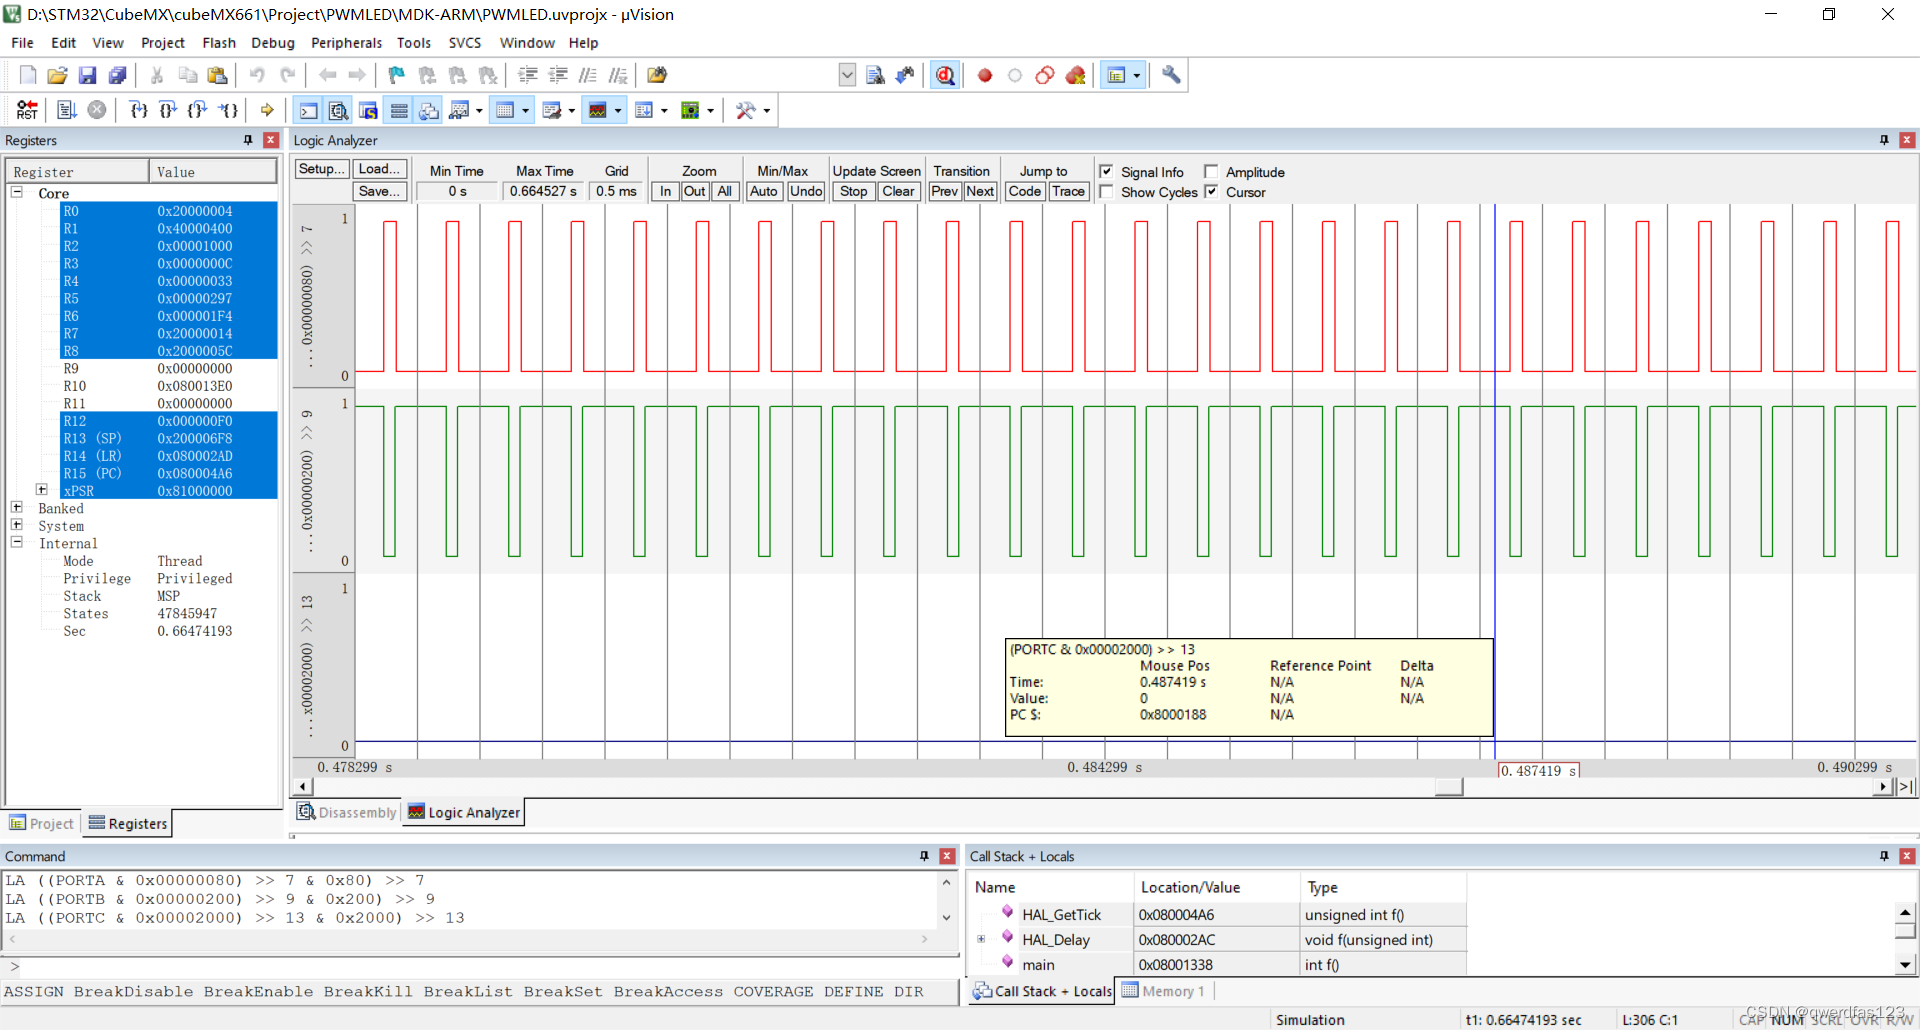Click logic analyzer scroll-to-end button
Viewport: 1920px width, 1030px height.
tap(1906, 786)
